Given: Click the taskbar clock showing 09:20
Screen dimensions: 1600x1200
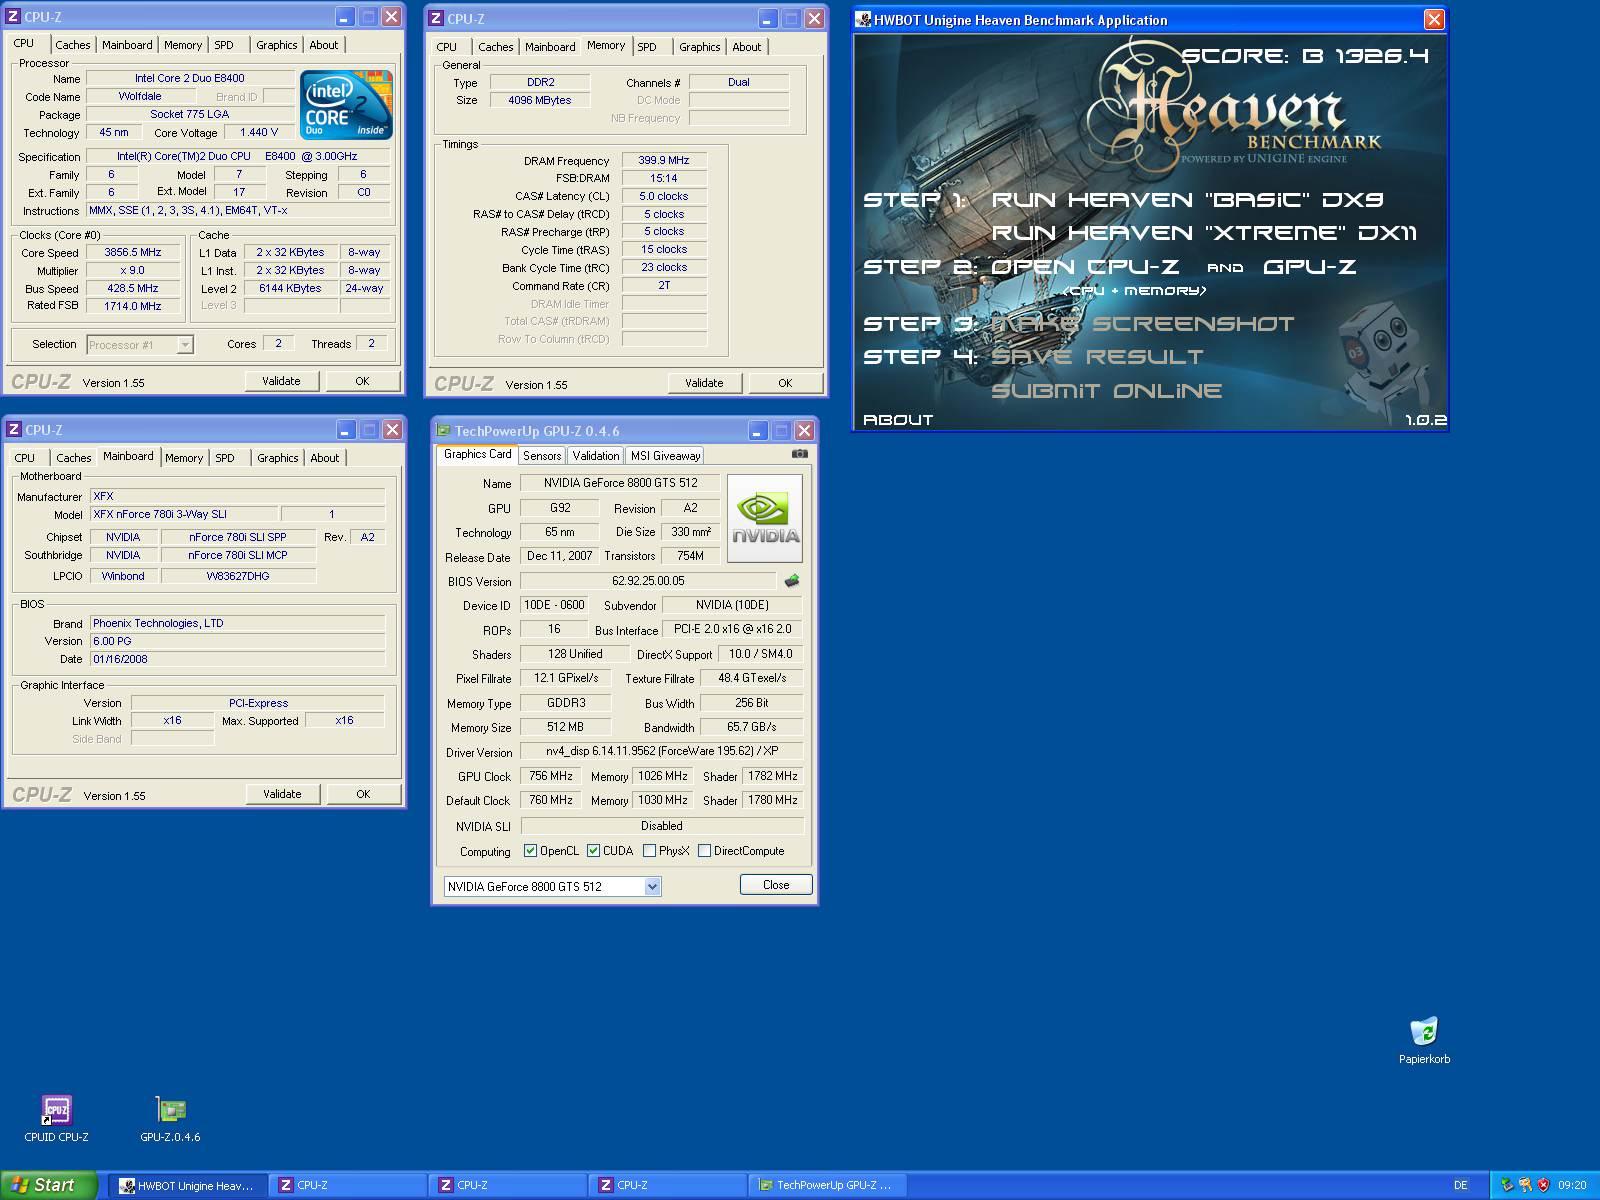Looking at the screenshot, I should [x=1572, y=1185].
